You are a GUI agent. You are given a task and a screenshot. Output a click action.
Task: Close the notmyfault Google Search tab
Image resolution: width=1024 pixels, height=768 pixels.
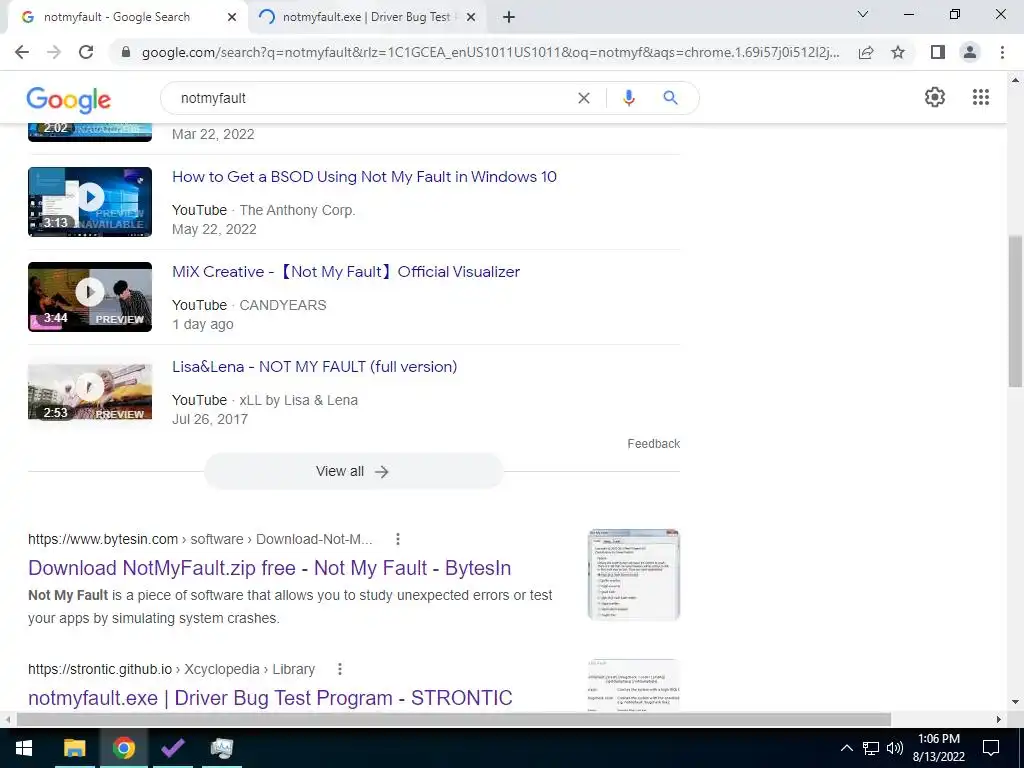pyautogui.click(x=231, y=17)
